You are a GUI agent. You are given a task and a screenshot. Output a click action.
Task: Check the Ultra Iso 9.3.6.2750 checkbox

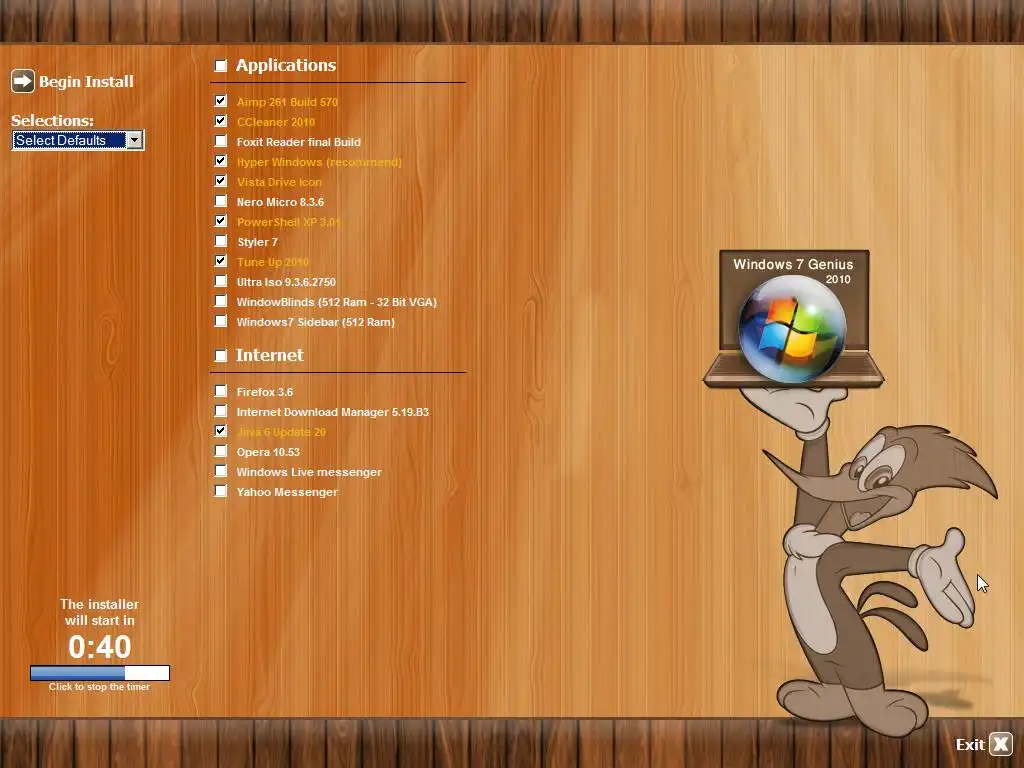221,281
